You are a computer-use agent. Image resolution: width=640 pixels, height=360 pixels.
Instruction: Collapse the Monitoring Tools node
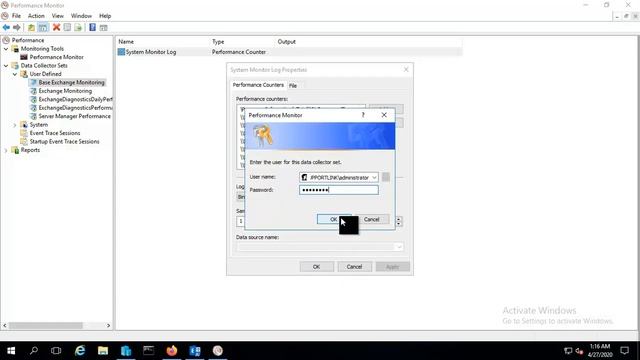[x=6, y=49]
